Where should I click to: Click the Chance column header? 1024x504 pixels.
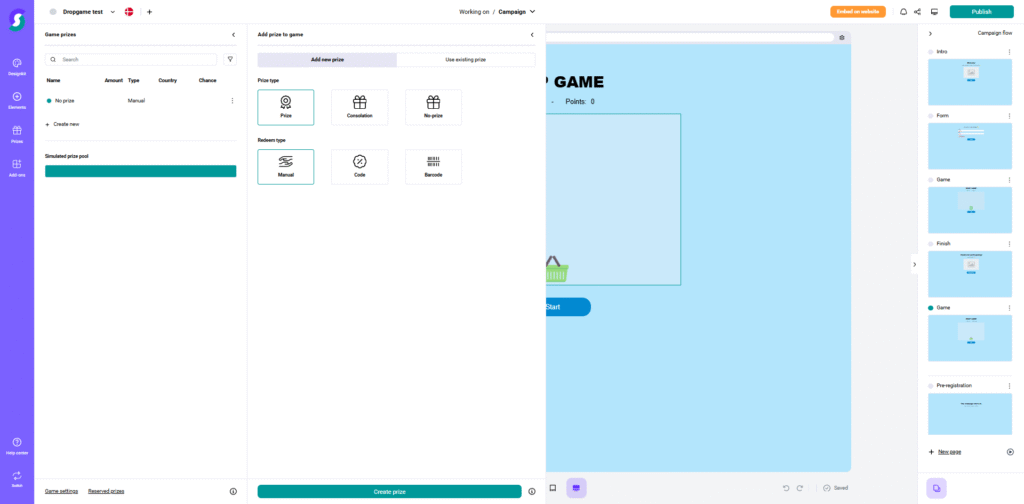208,80
